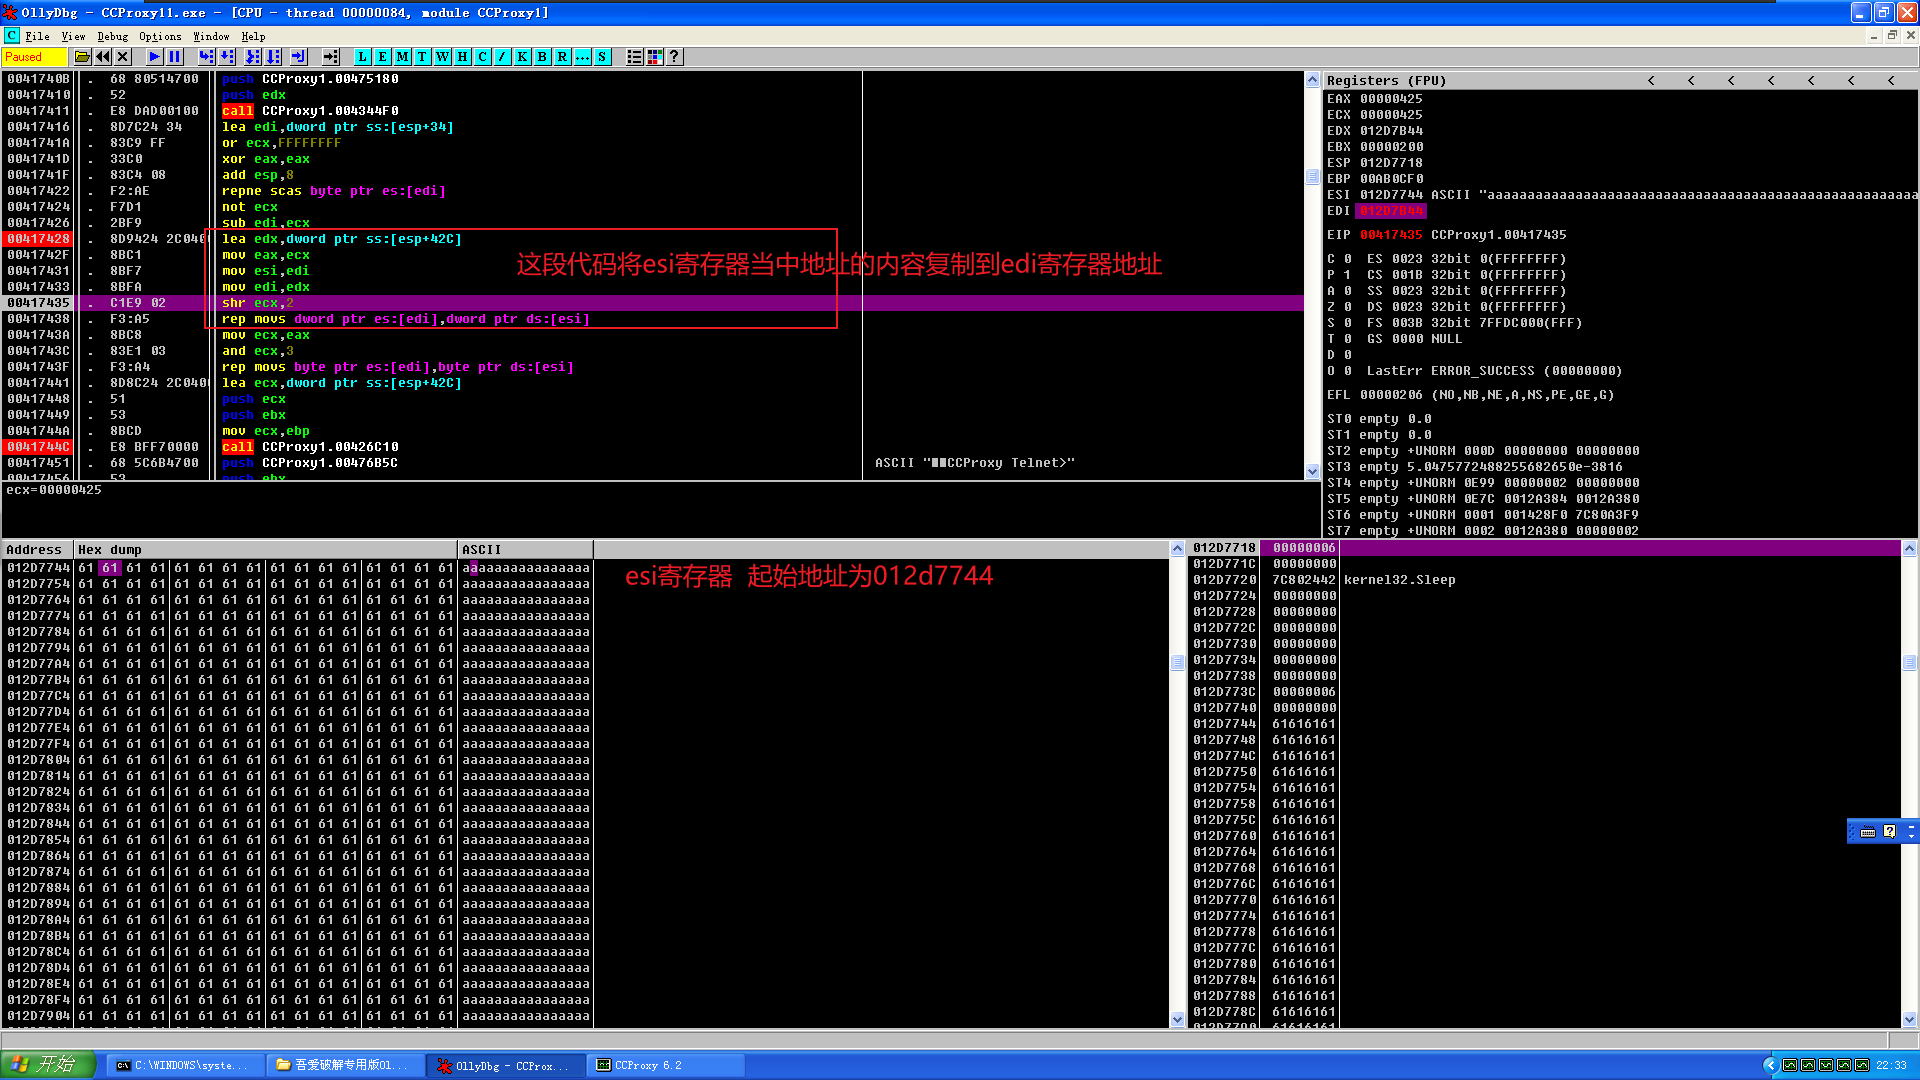Show the Memory map with the M button

pyautogui.click(x=402, y=57)
